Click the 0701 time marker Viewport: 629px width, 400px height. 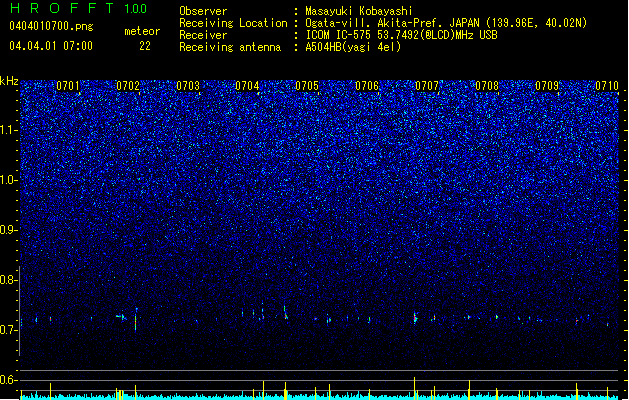68,86
